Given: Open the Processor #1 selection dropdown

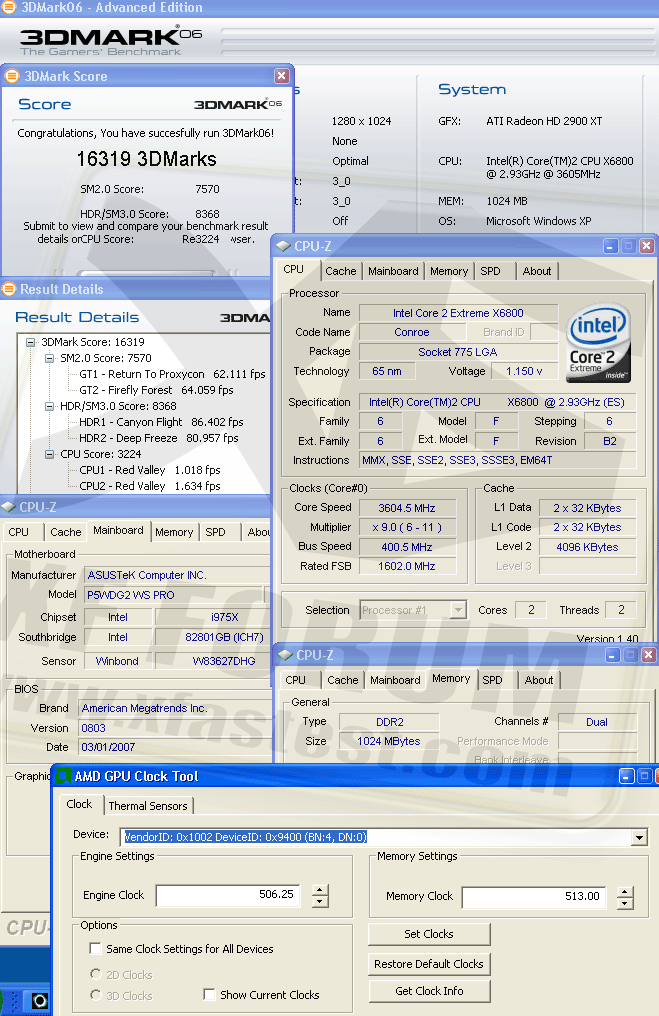Looking at the screenshot, I should [458, 610].
